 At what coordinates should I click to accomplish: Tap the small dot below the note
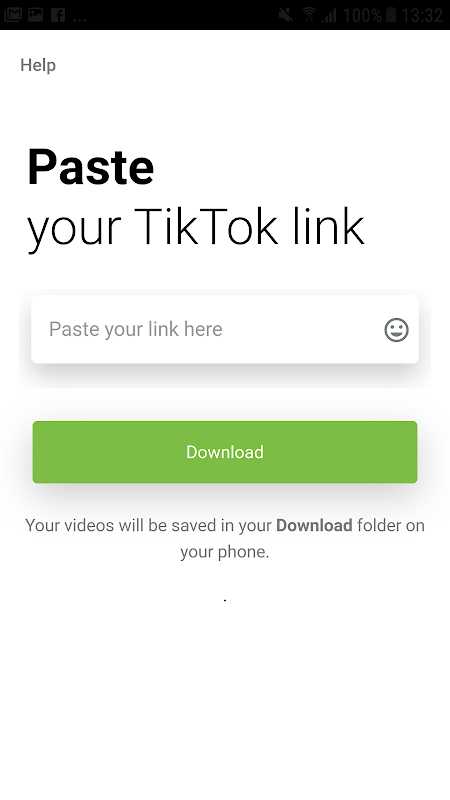pos(225,600)
